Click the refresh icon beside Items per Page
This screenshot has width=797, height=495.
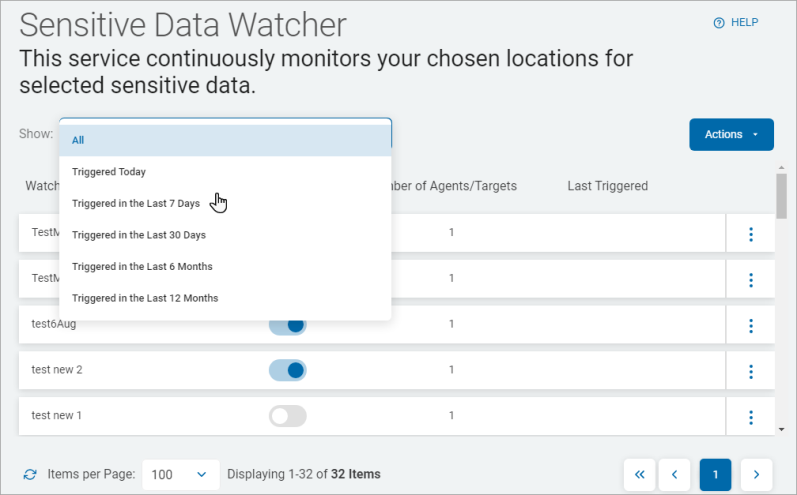(30, 474)
